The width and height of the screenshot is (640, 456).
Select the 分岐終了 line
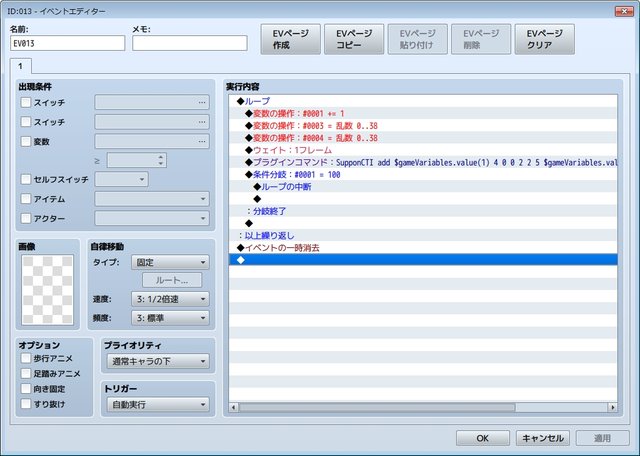coord(423,211)
